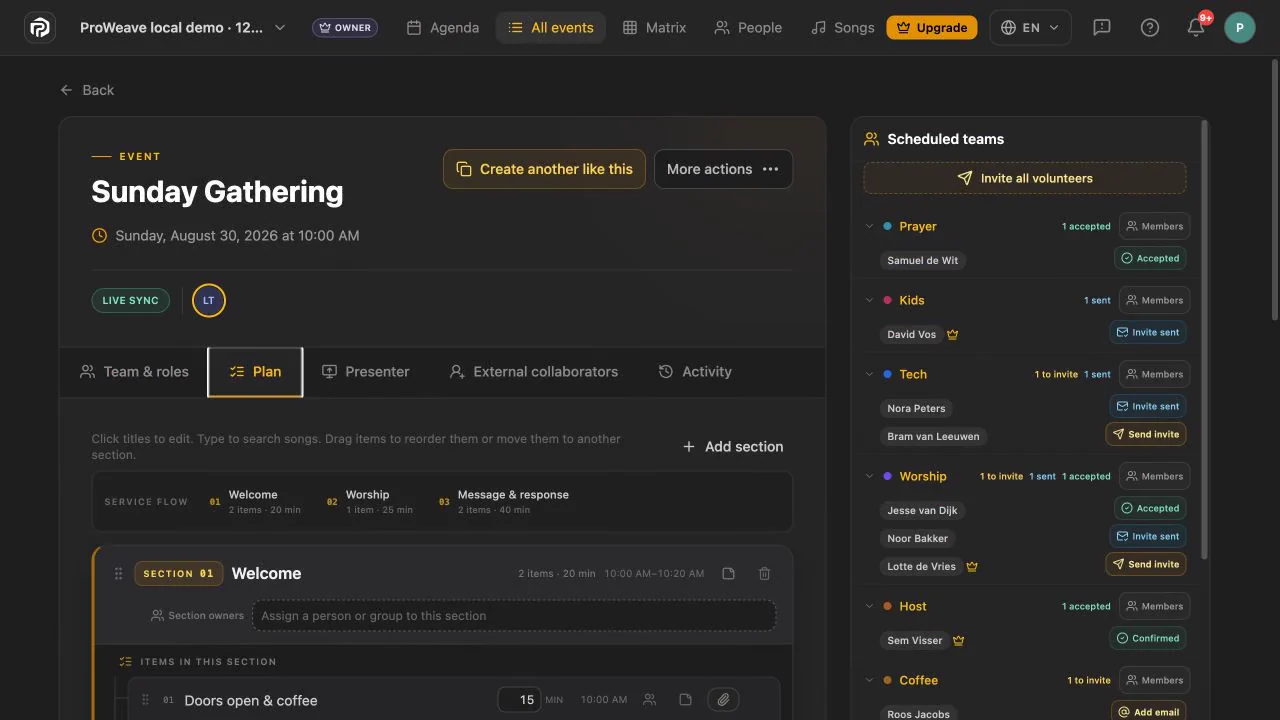
Task: Click the help question mark icon
Action: (1150, 28)
